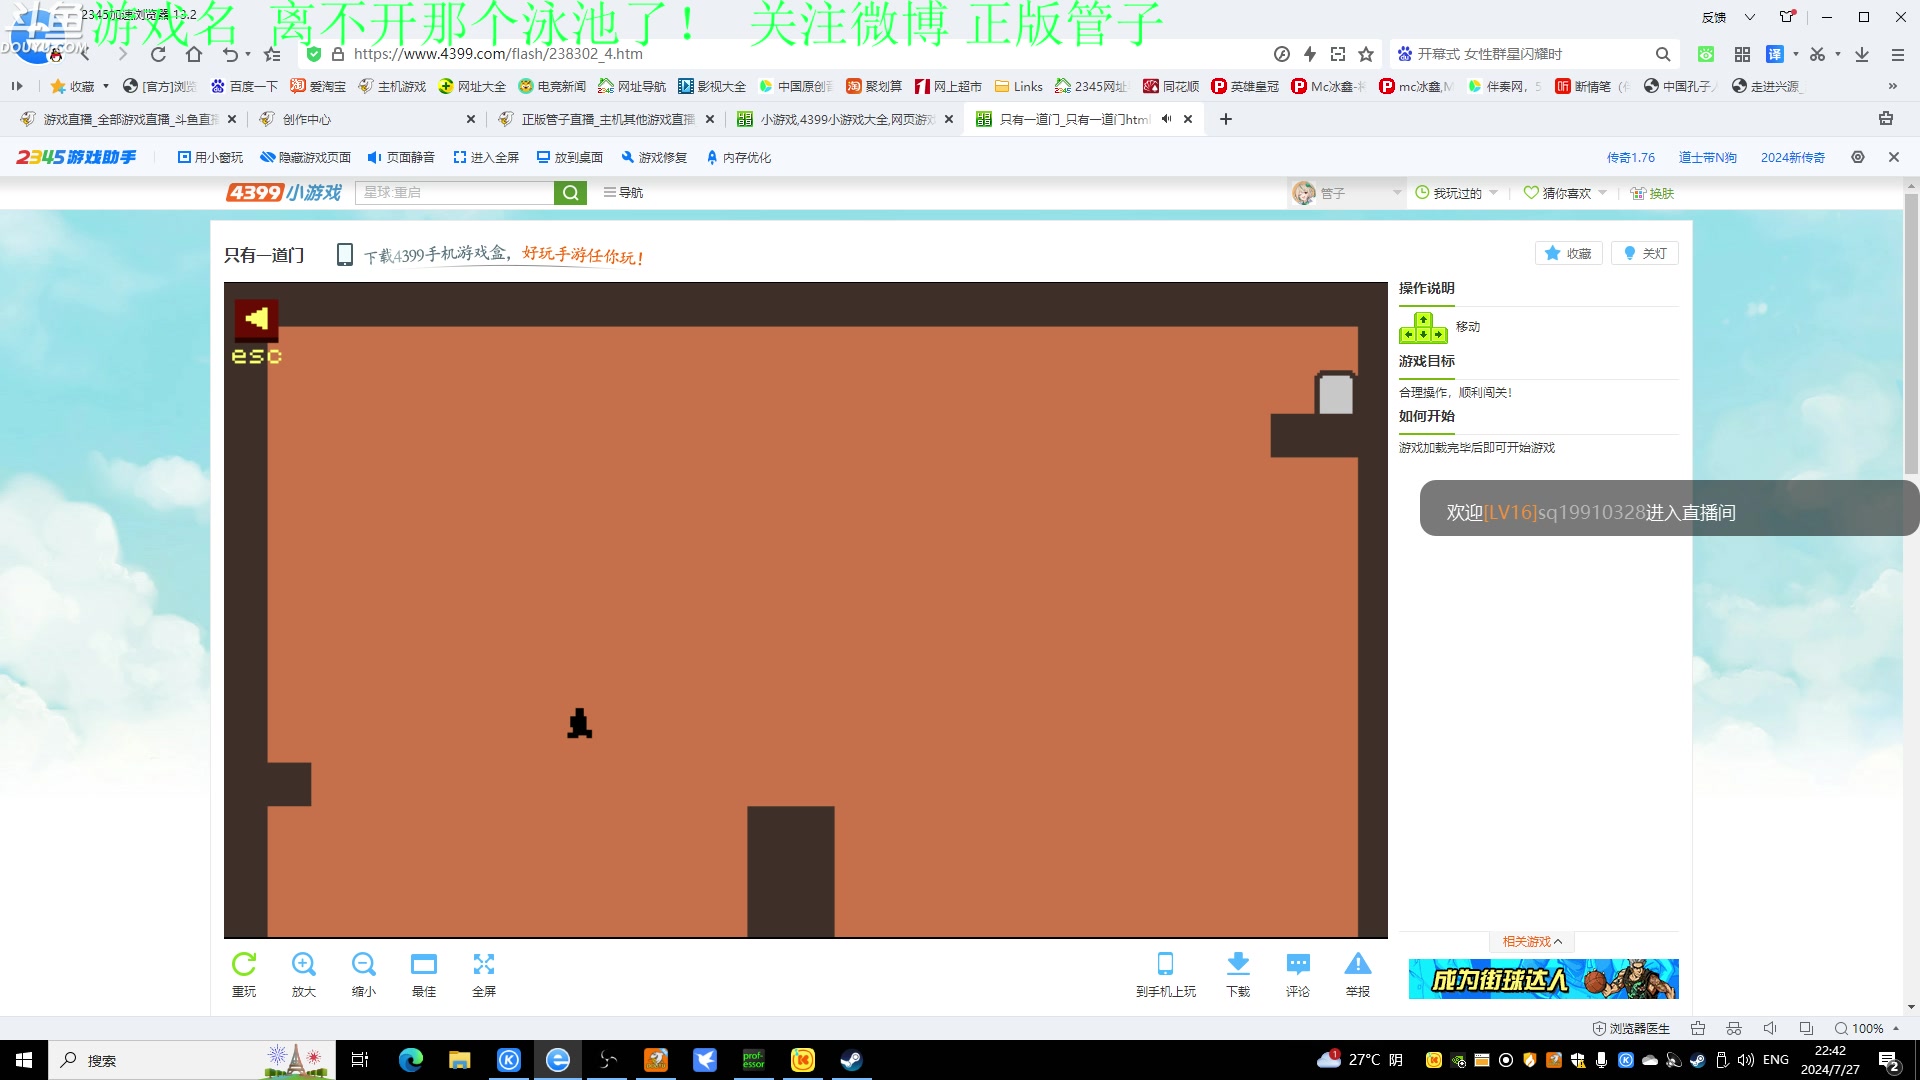Toggle 页面静音 page mute
The image size is (1920, 1080).
tap(401, 157)
